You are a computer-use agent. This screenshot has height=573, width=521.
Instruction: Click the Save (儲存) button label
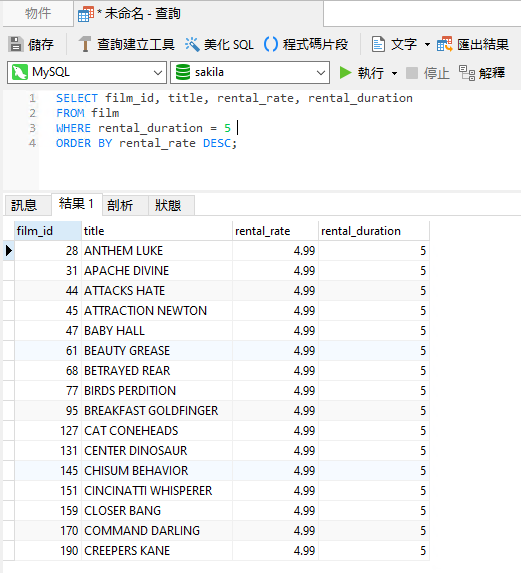point(41,45)
